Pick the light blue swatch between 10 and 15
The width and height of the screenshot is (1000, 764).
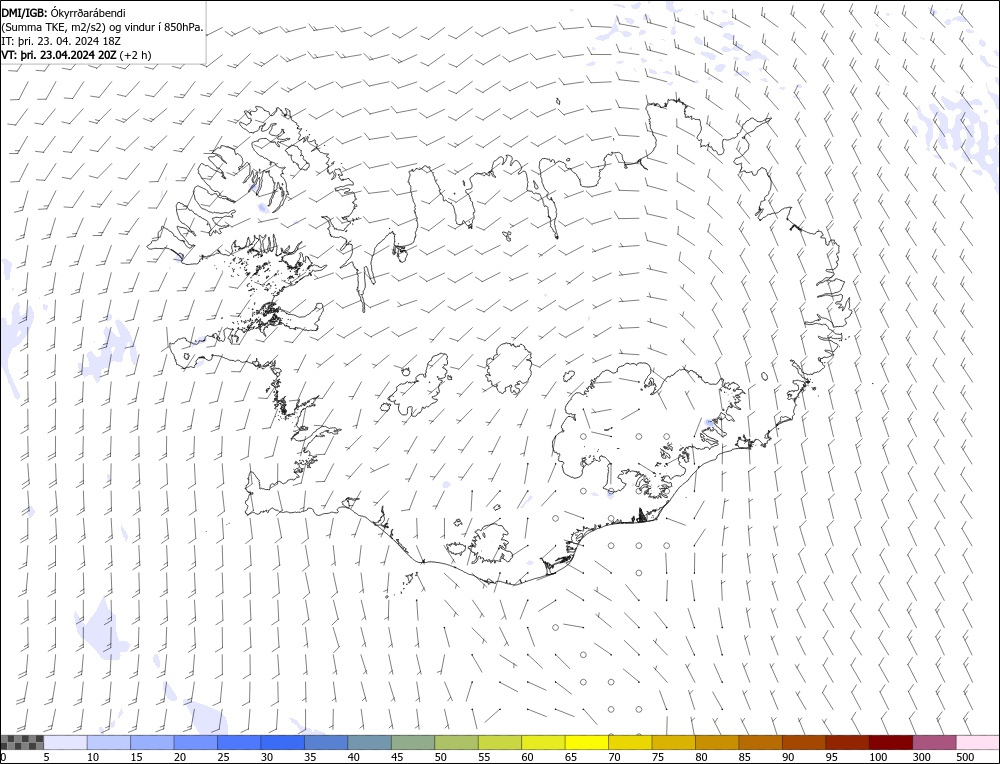coord(109,742)
